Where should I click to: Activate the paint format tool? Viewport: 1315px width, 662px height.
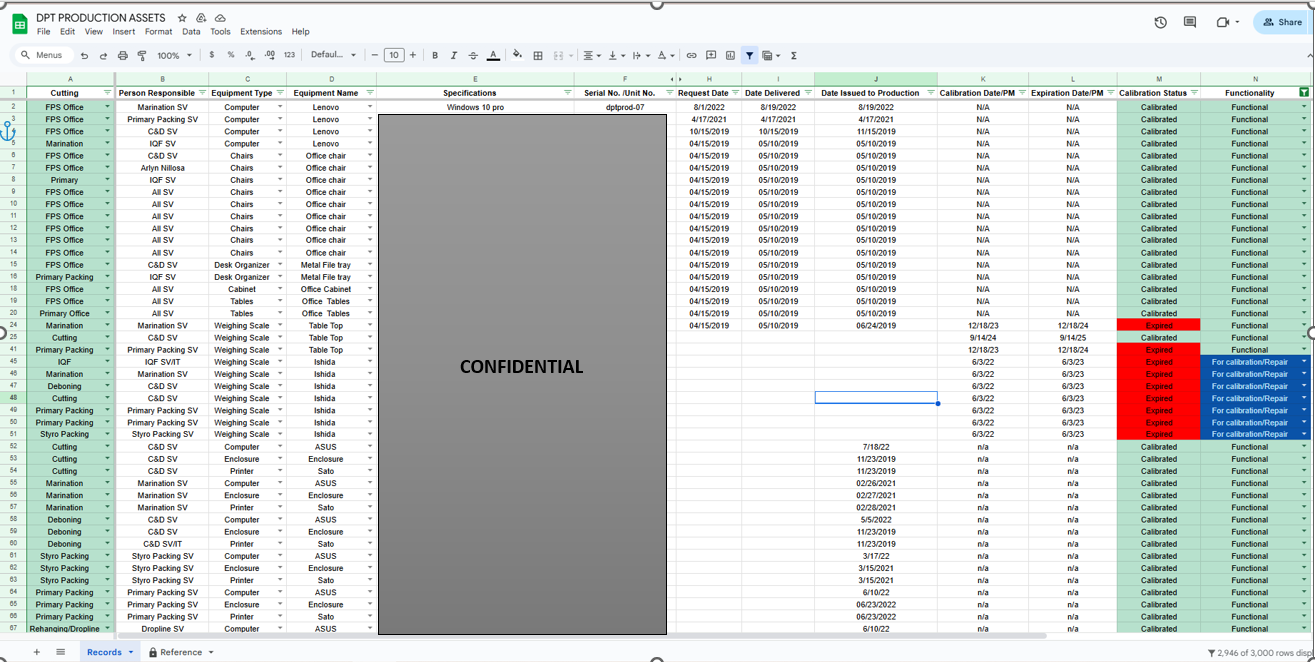pyautogui.click(x=142, y=56)
